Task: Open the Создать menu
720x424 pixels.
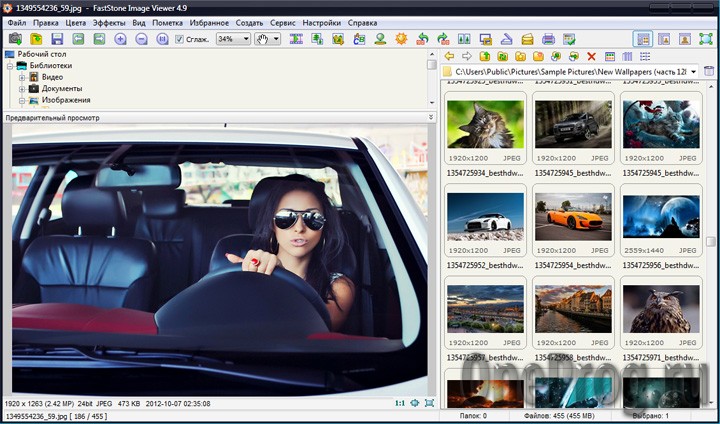Action: (x=249, y=23)
